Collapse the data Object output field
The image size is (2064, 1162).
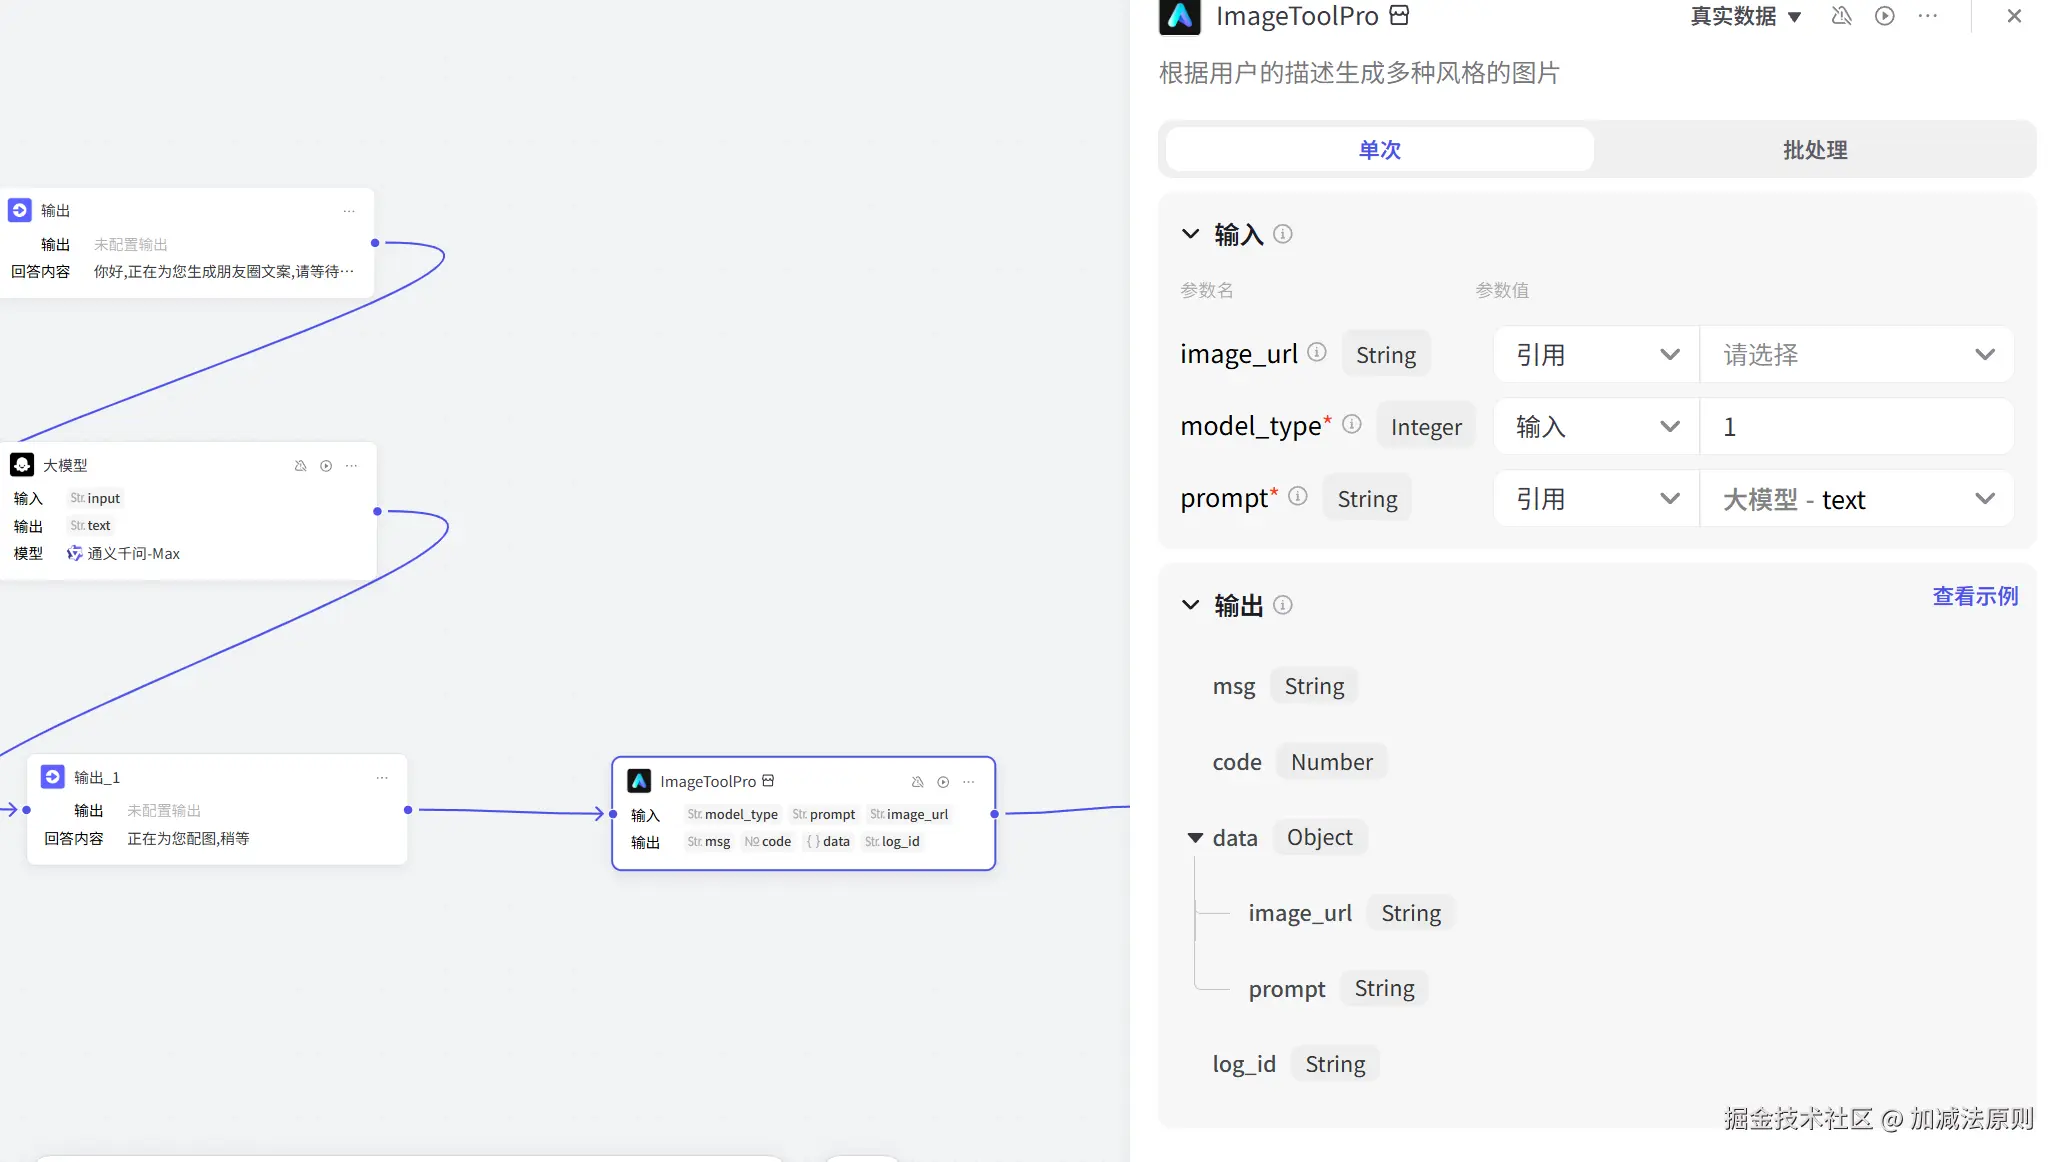coord(1196,838)
